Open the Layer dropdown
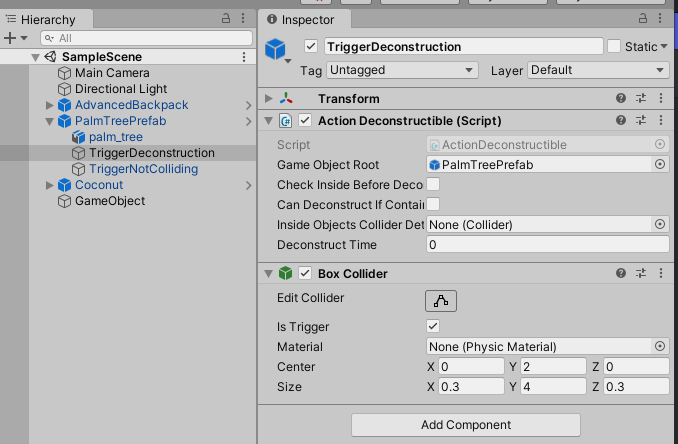 (x=598, y=70)
